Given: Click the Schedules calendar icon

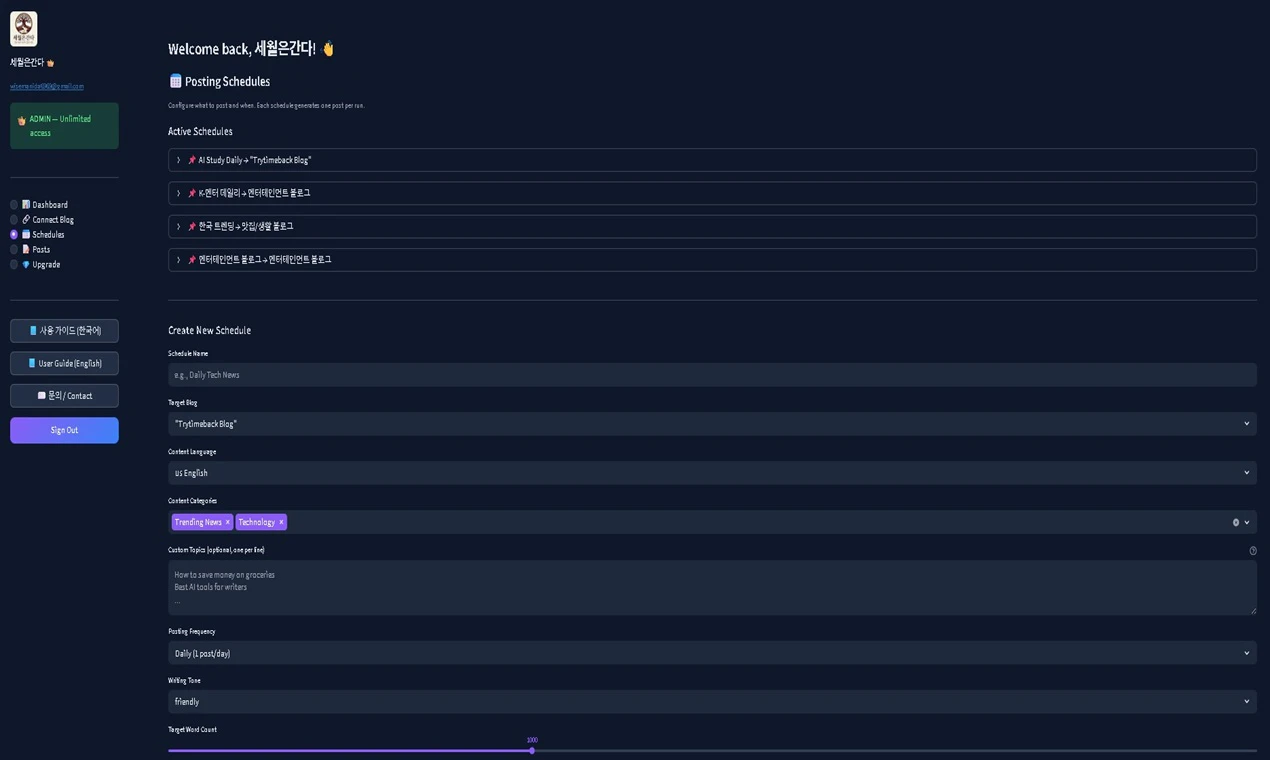Looking at the screenshot, I should tap(26, 234).
